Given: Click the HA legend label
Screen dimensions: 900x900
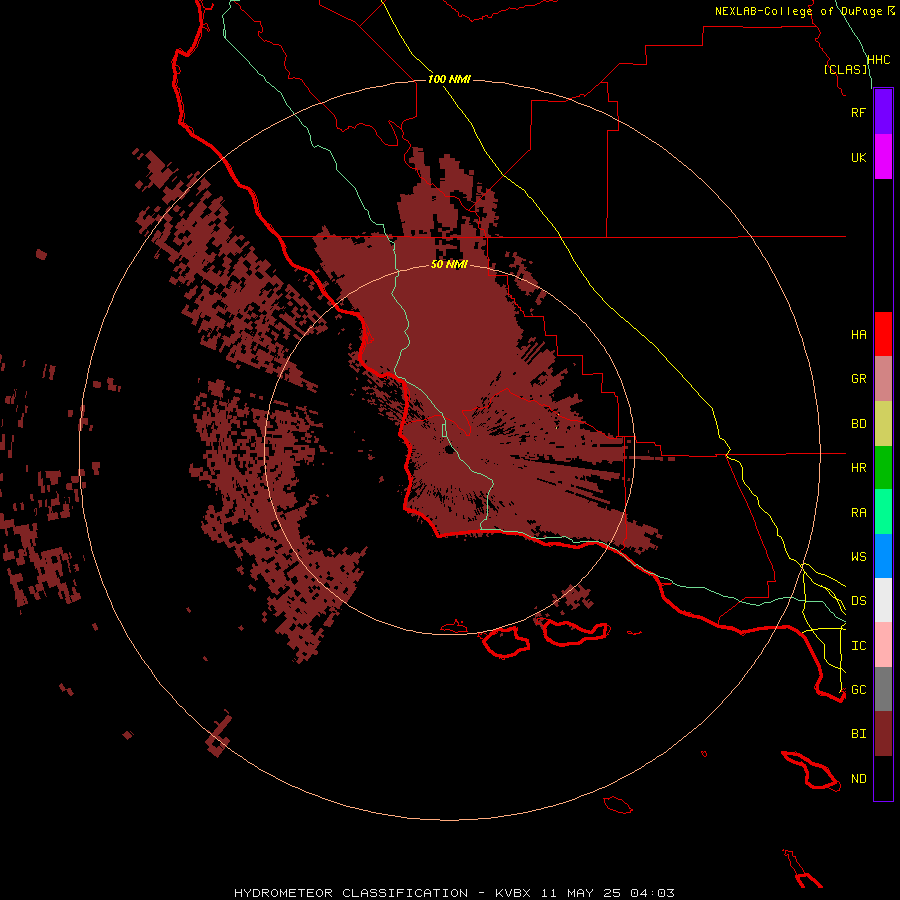Looking at the screenshot, I should (x=858, y=335).
